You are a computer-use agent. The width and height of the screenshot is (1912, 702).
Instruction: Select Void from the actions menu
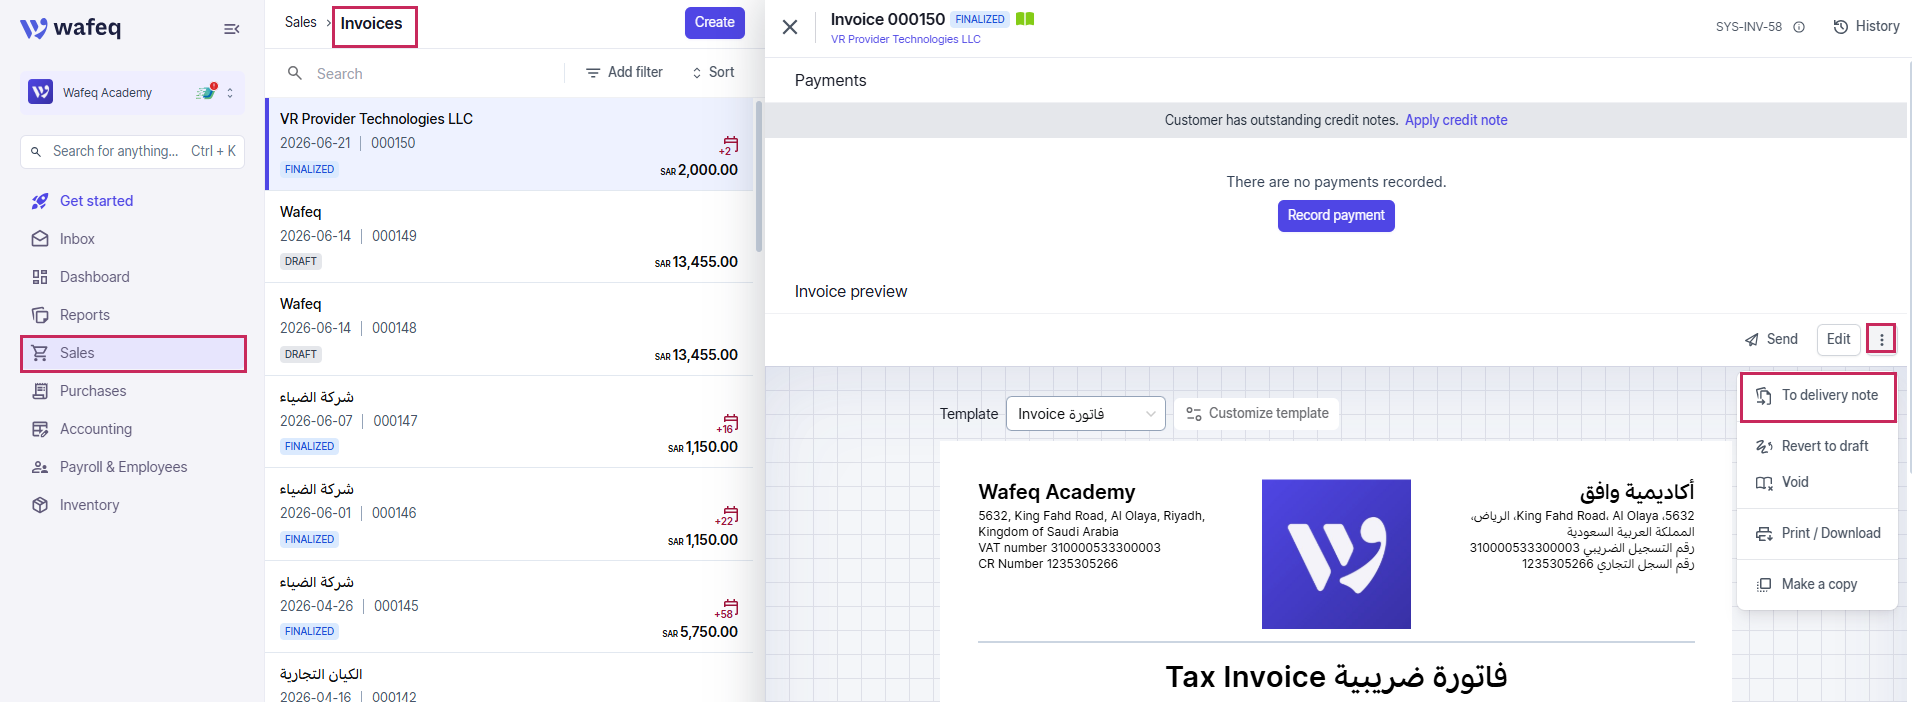point(1817,482)
